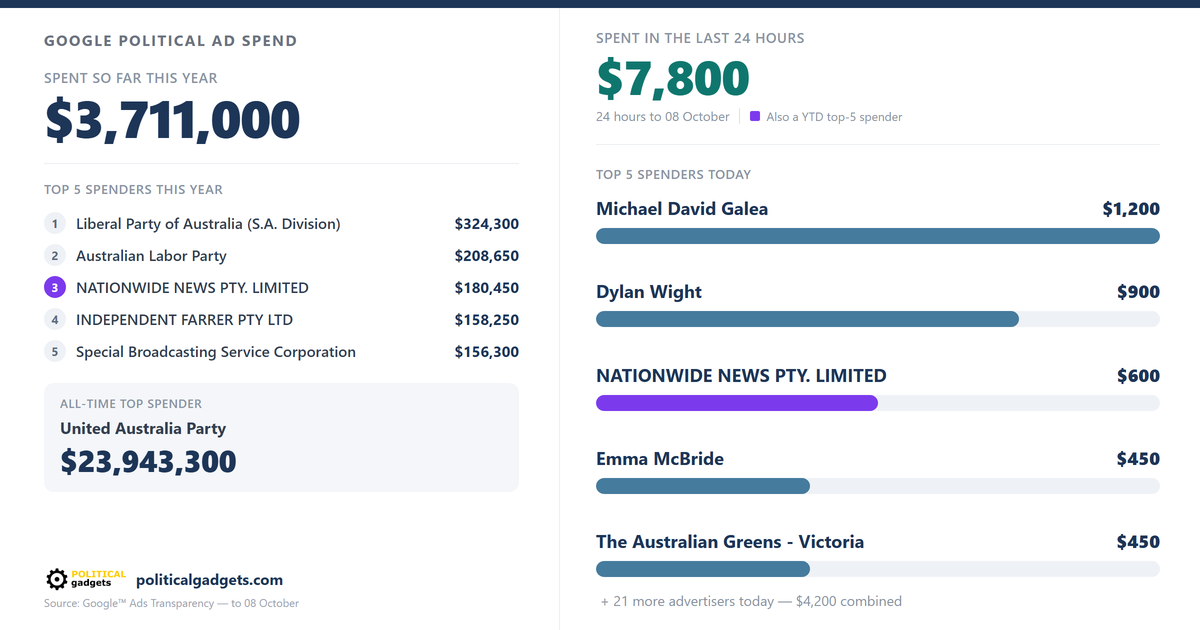
Task: Click the purple YTD top-5 legend square
Action: [x=755, y=116]
